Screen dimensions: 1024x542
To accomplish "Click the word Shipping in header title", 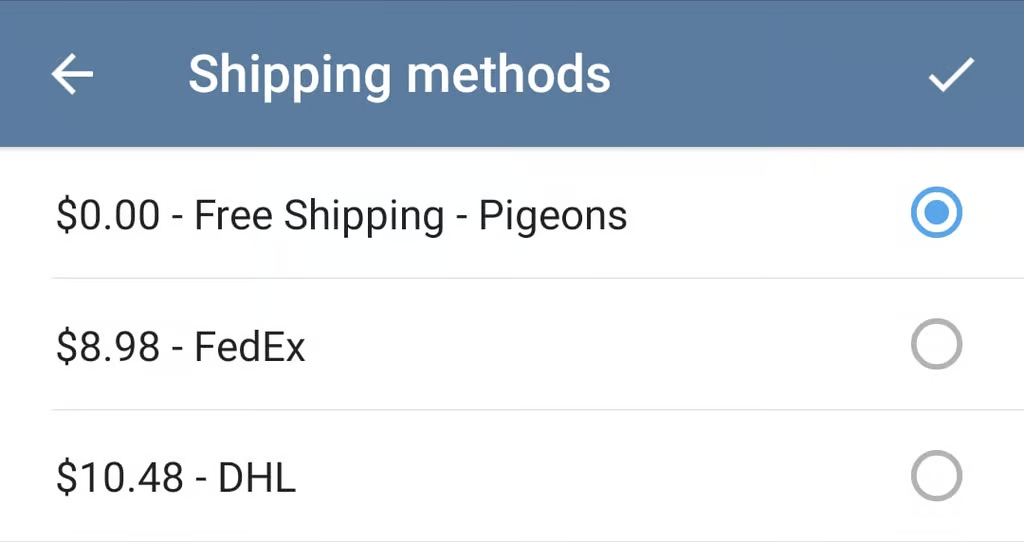I will click(290, 74).
